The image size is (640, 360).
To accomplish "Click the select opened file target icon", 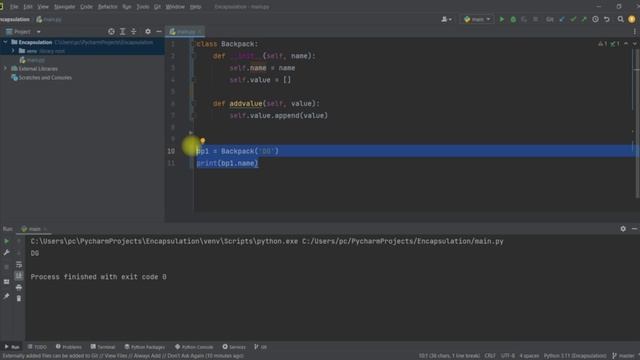I will (x=111, y=31).
